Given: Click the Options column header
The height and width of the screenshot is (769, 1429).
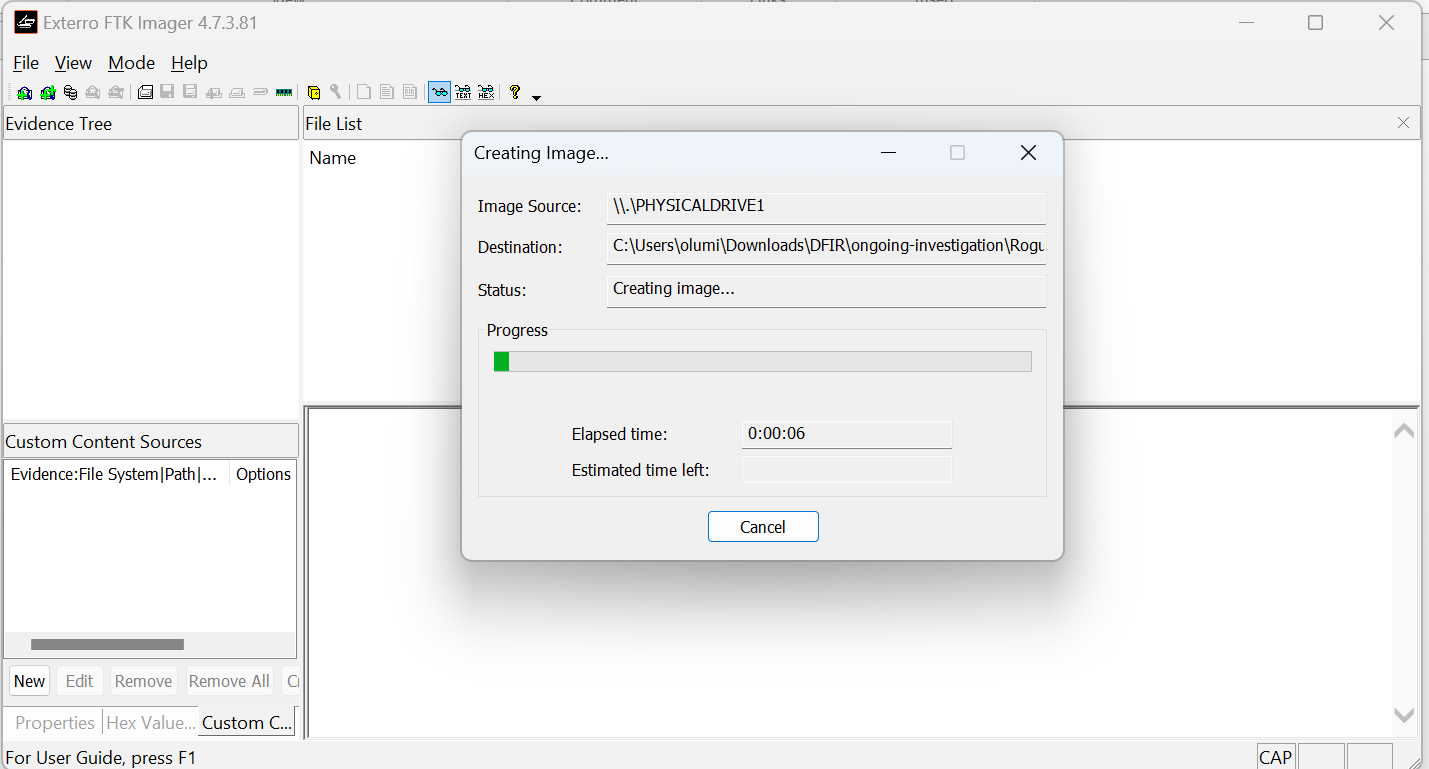Looking at the screenshot, I should (263, 474).
